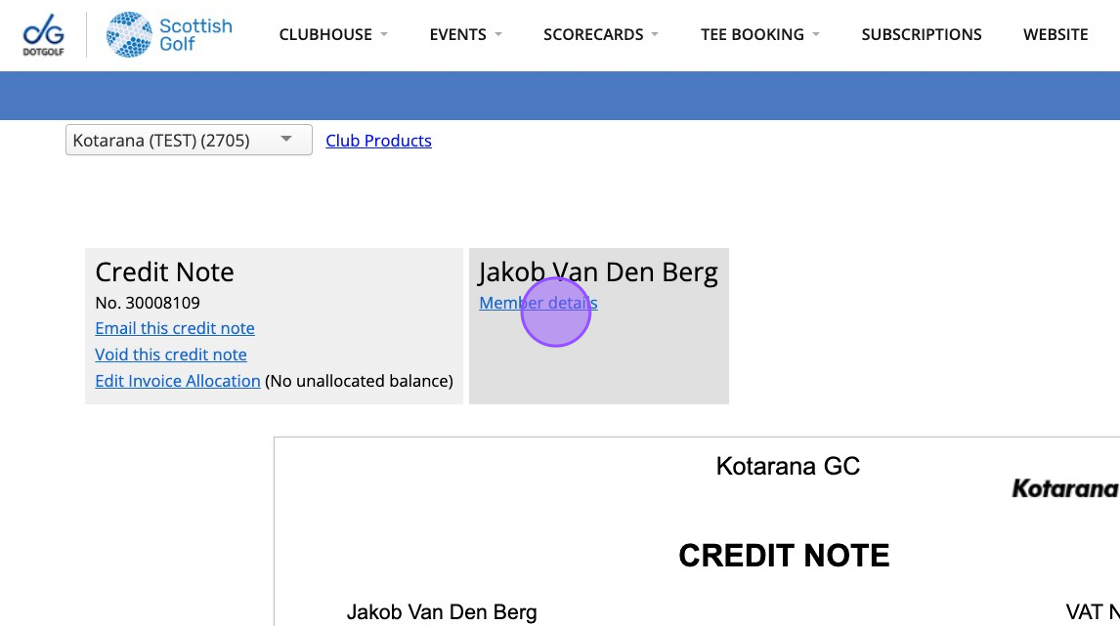This screenshot has height=626, width=1120.
Task: Go to the Subscriptions page
Action: [x=921, y=35]
